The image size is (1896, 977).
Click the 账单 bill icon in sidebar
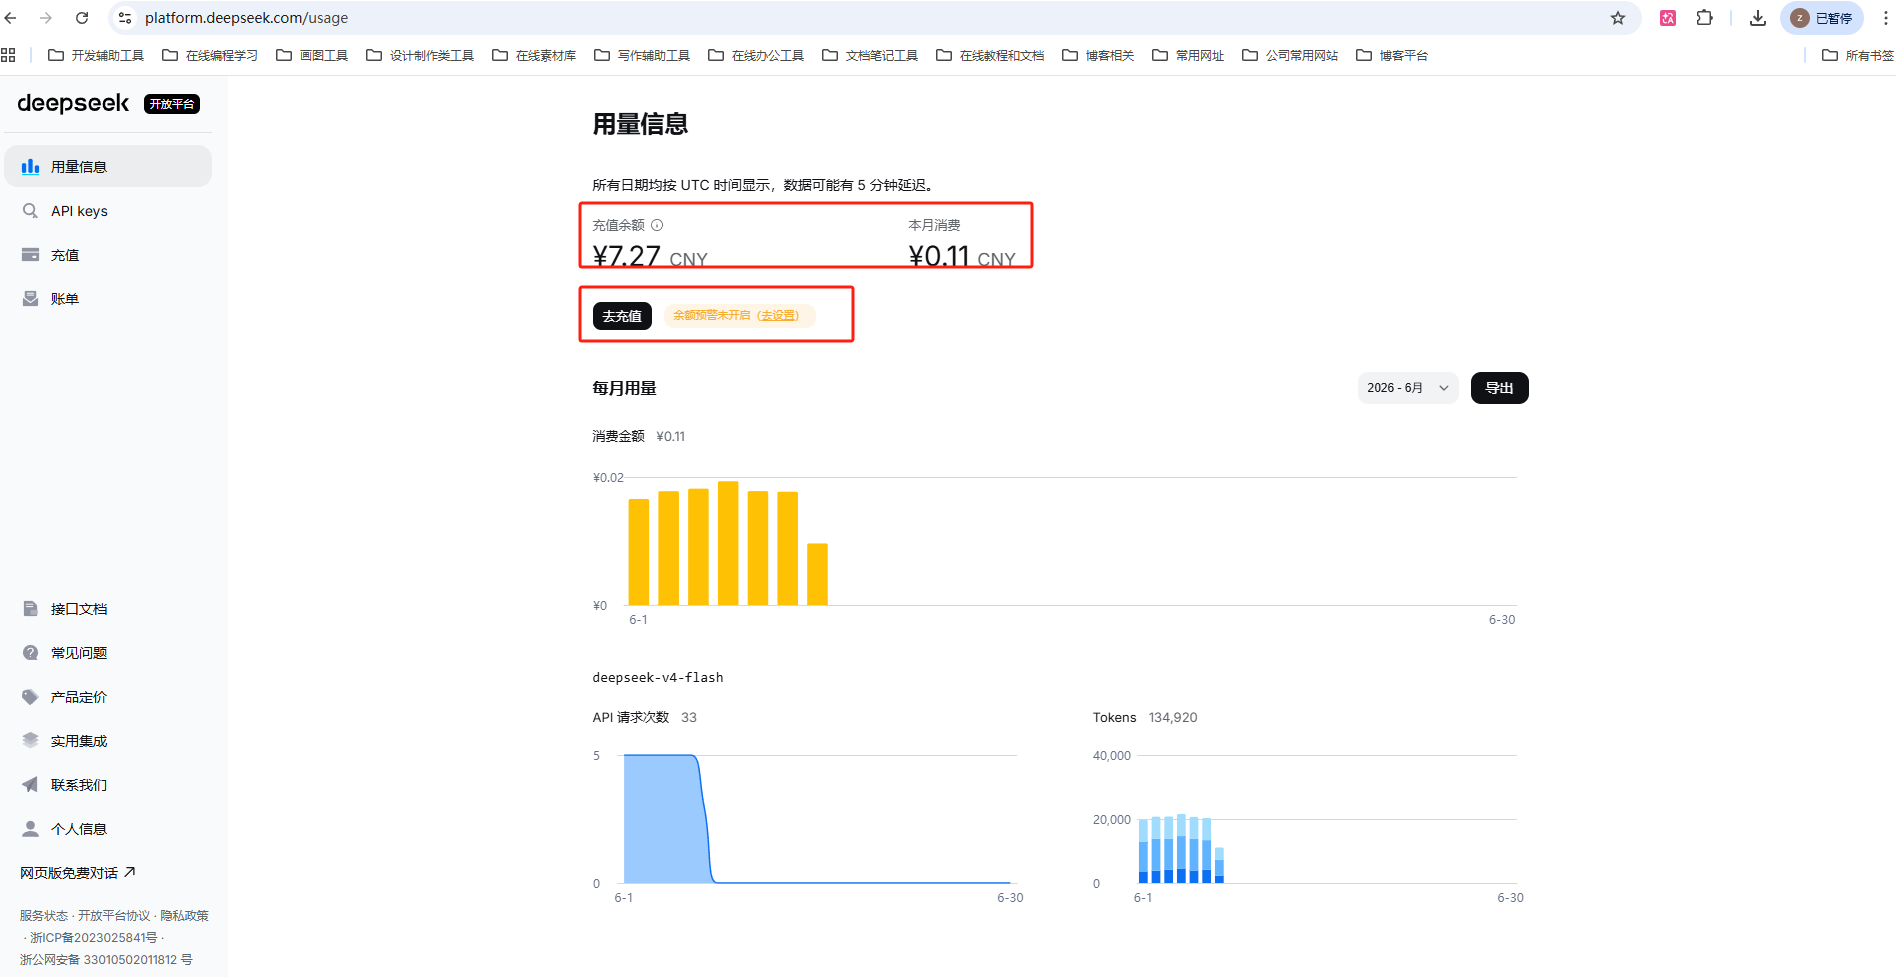tap(31, 299)
